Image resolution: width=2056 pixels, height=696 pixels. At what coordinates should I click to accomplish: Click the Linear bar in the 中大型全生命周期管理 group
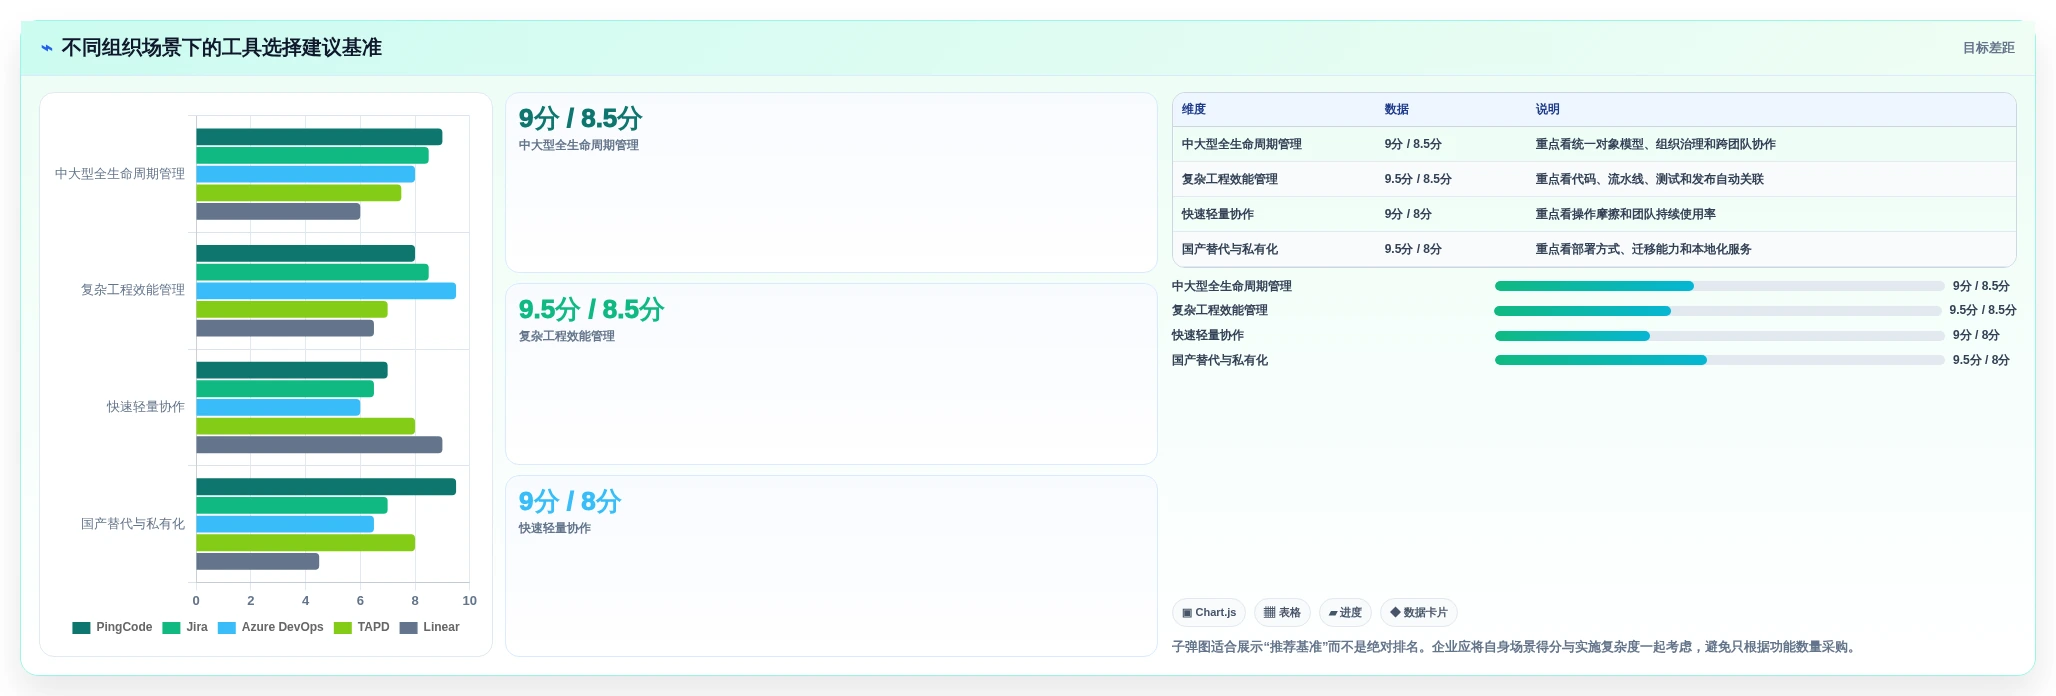tap(278, 212)
